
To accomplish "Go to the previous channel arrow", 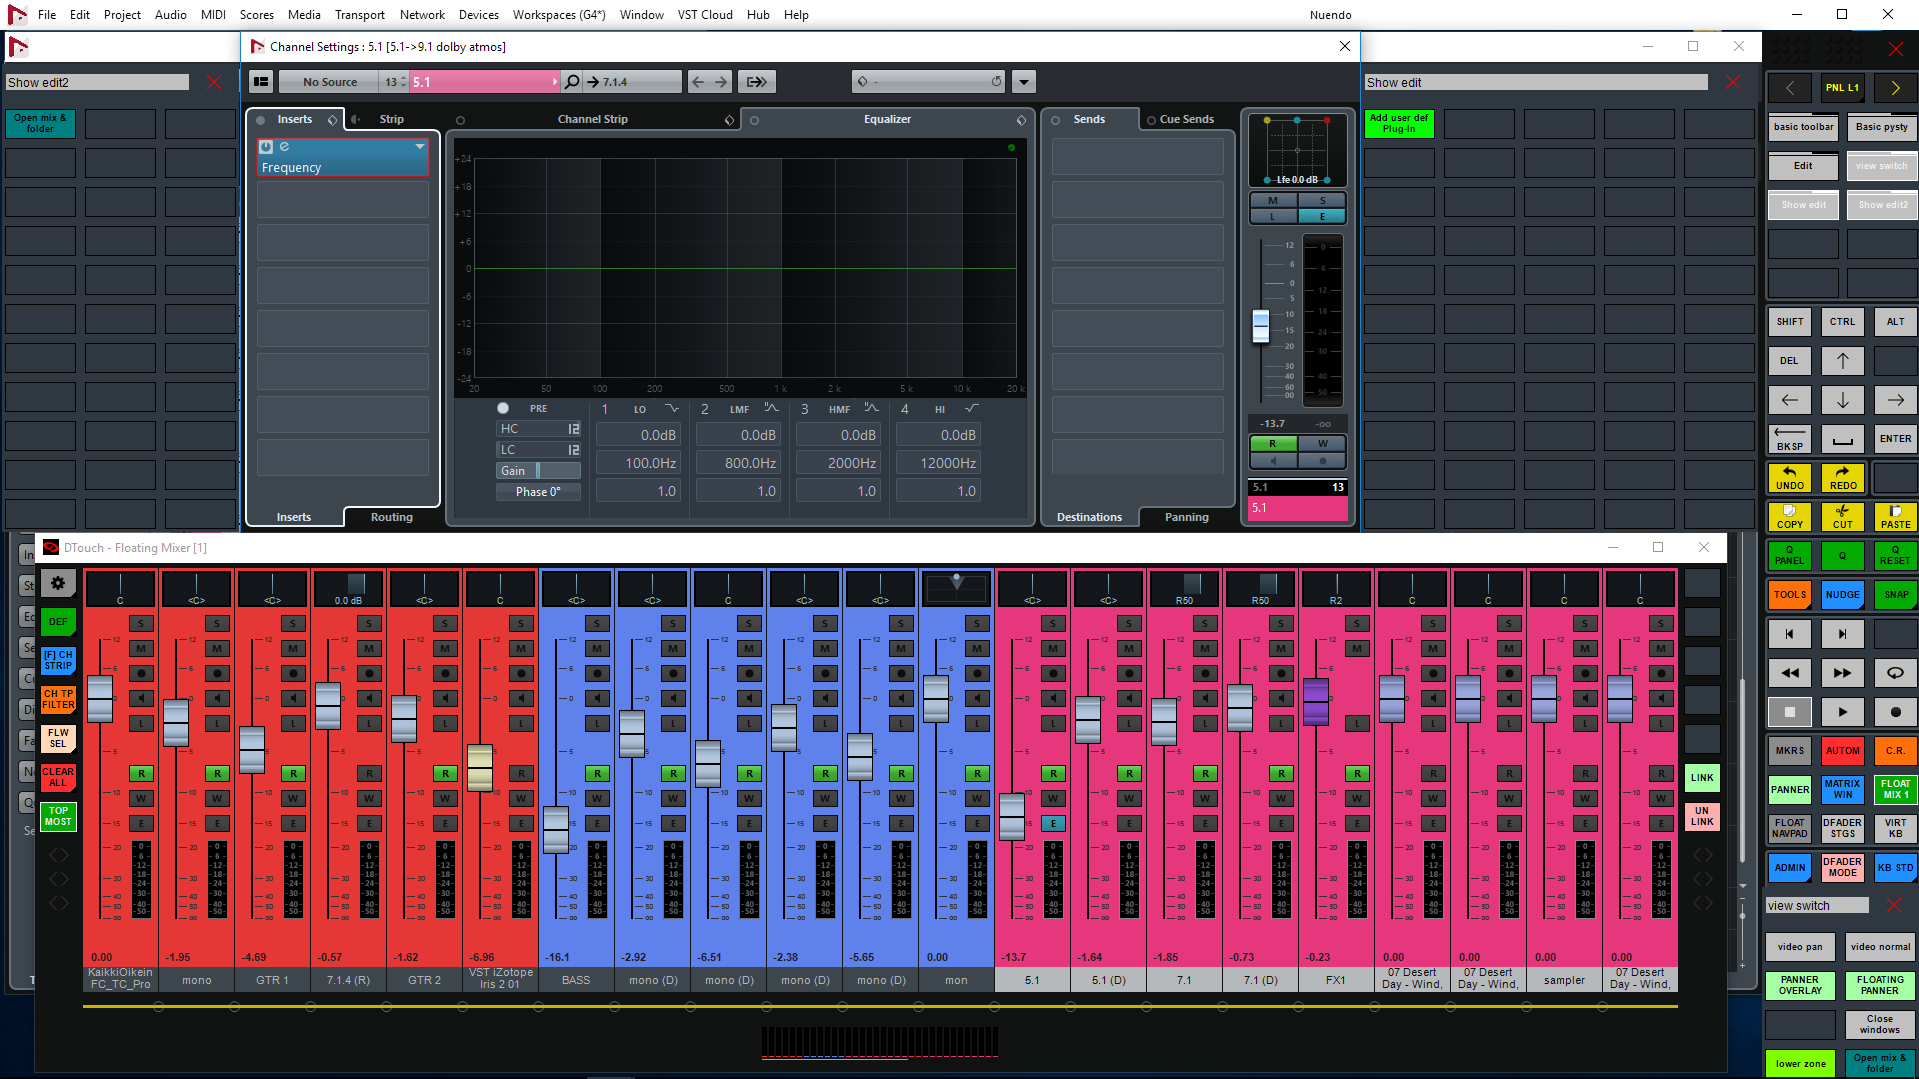I will 698,82.
